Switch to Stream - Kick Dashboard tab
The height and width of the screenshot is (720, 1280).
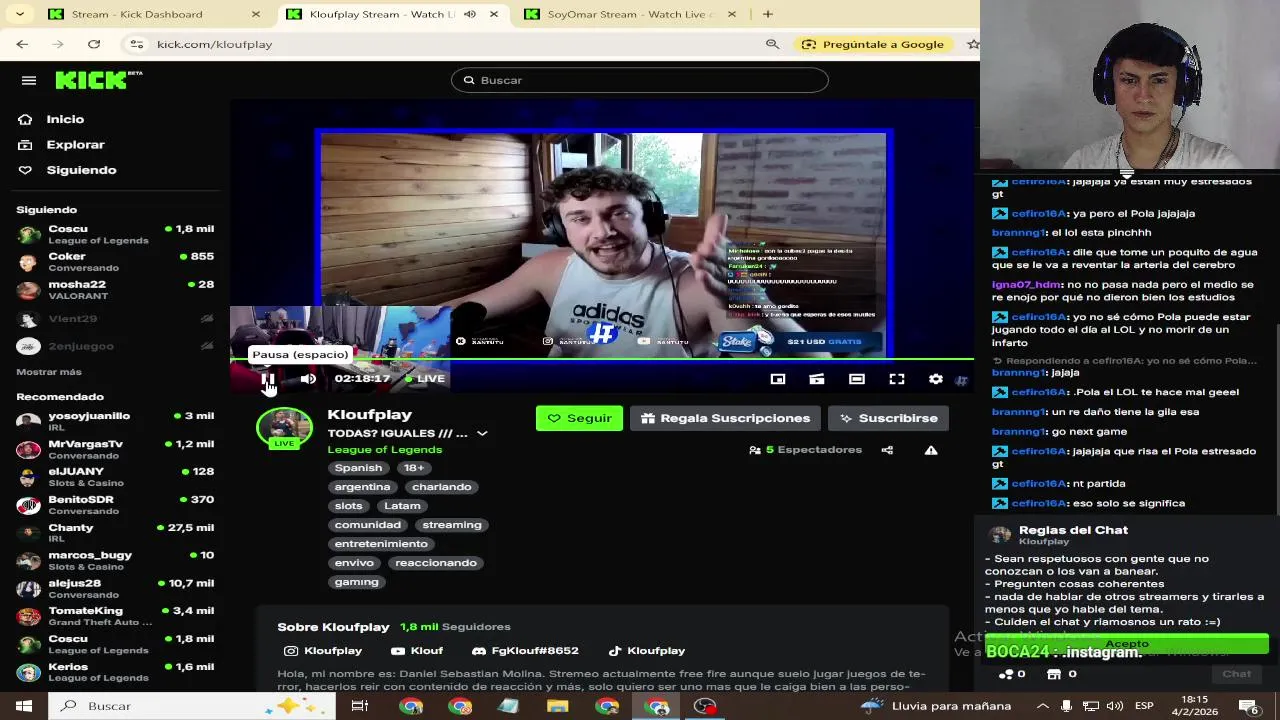tap(137, 14)
